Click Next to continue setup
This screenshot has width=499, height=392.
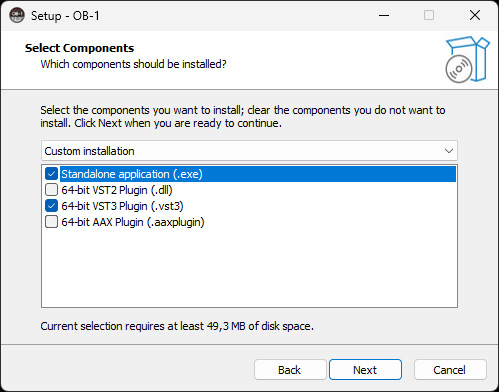(x=365, y=370)
